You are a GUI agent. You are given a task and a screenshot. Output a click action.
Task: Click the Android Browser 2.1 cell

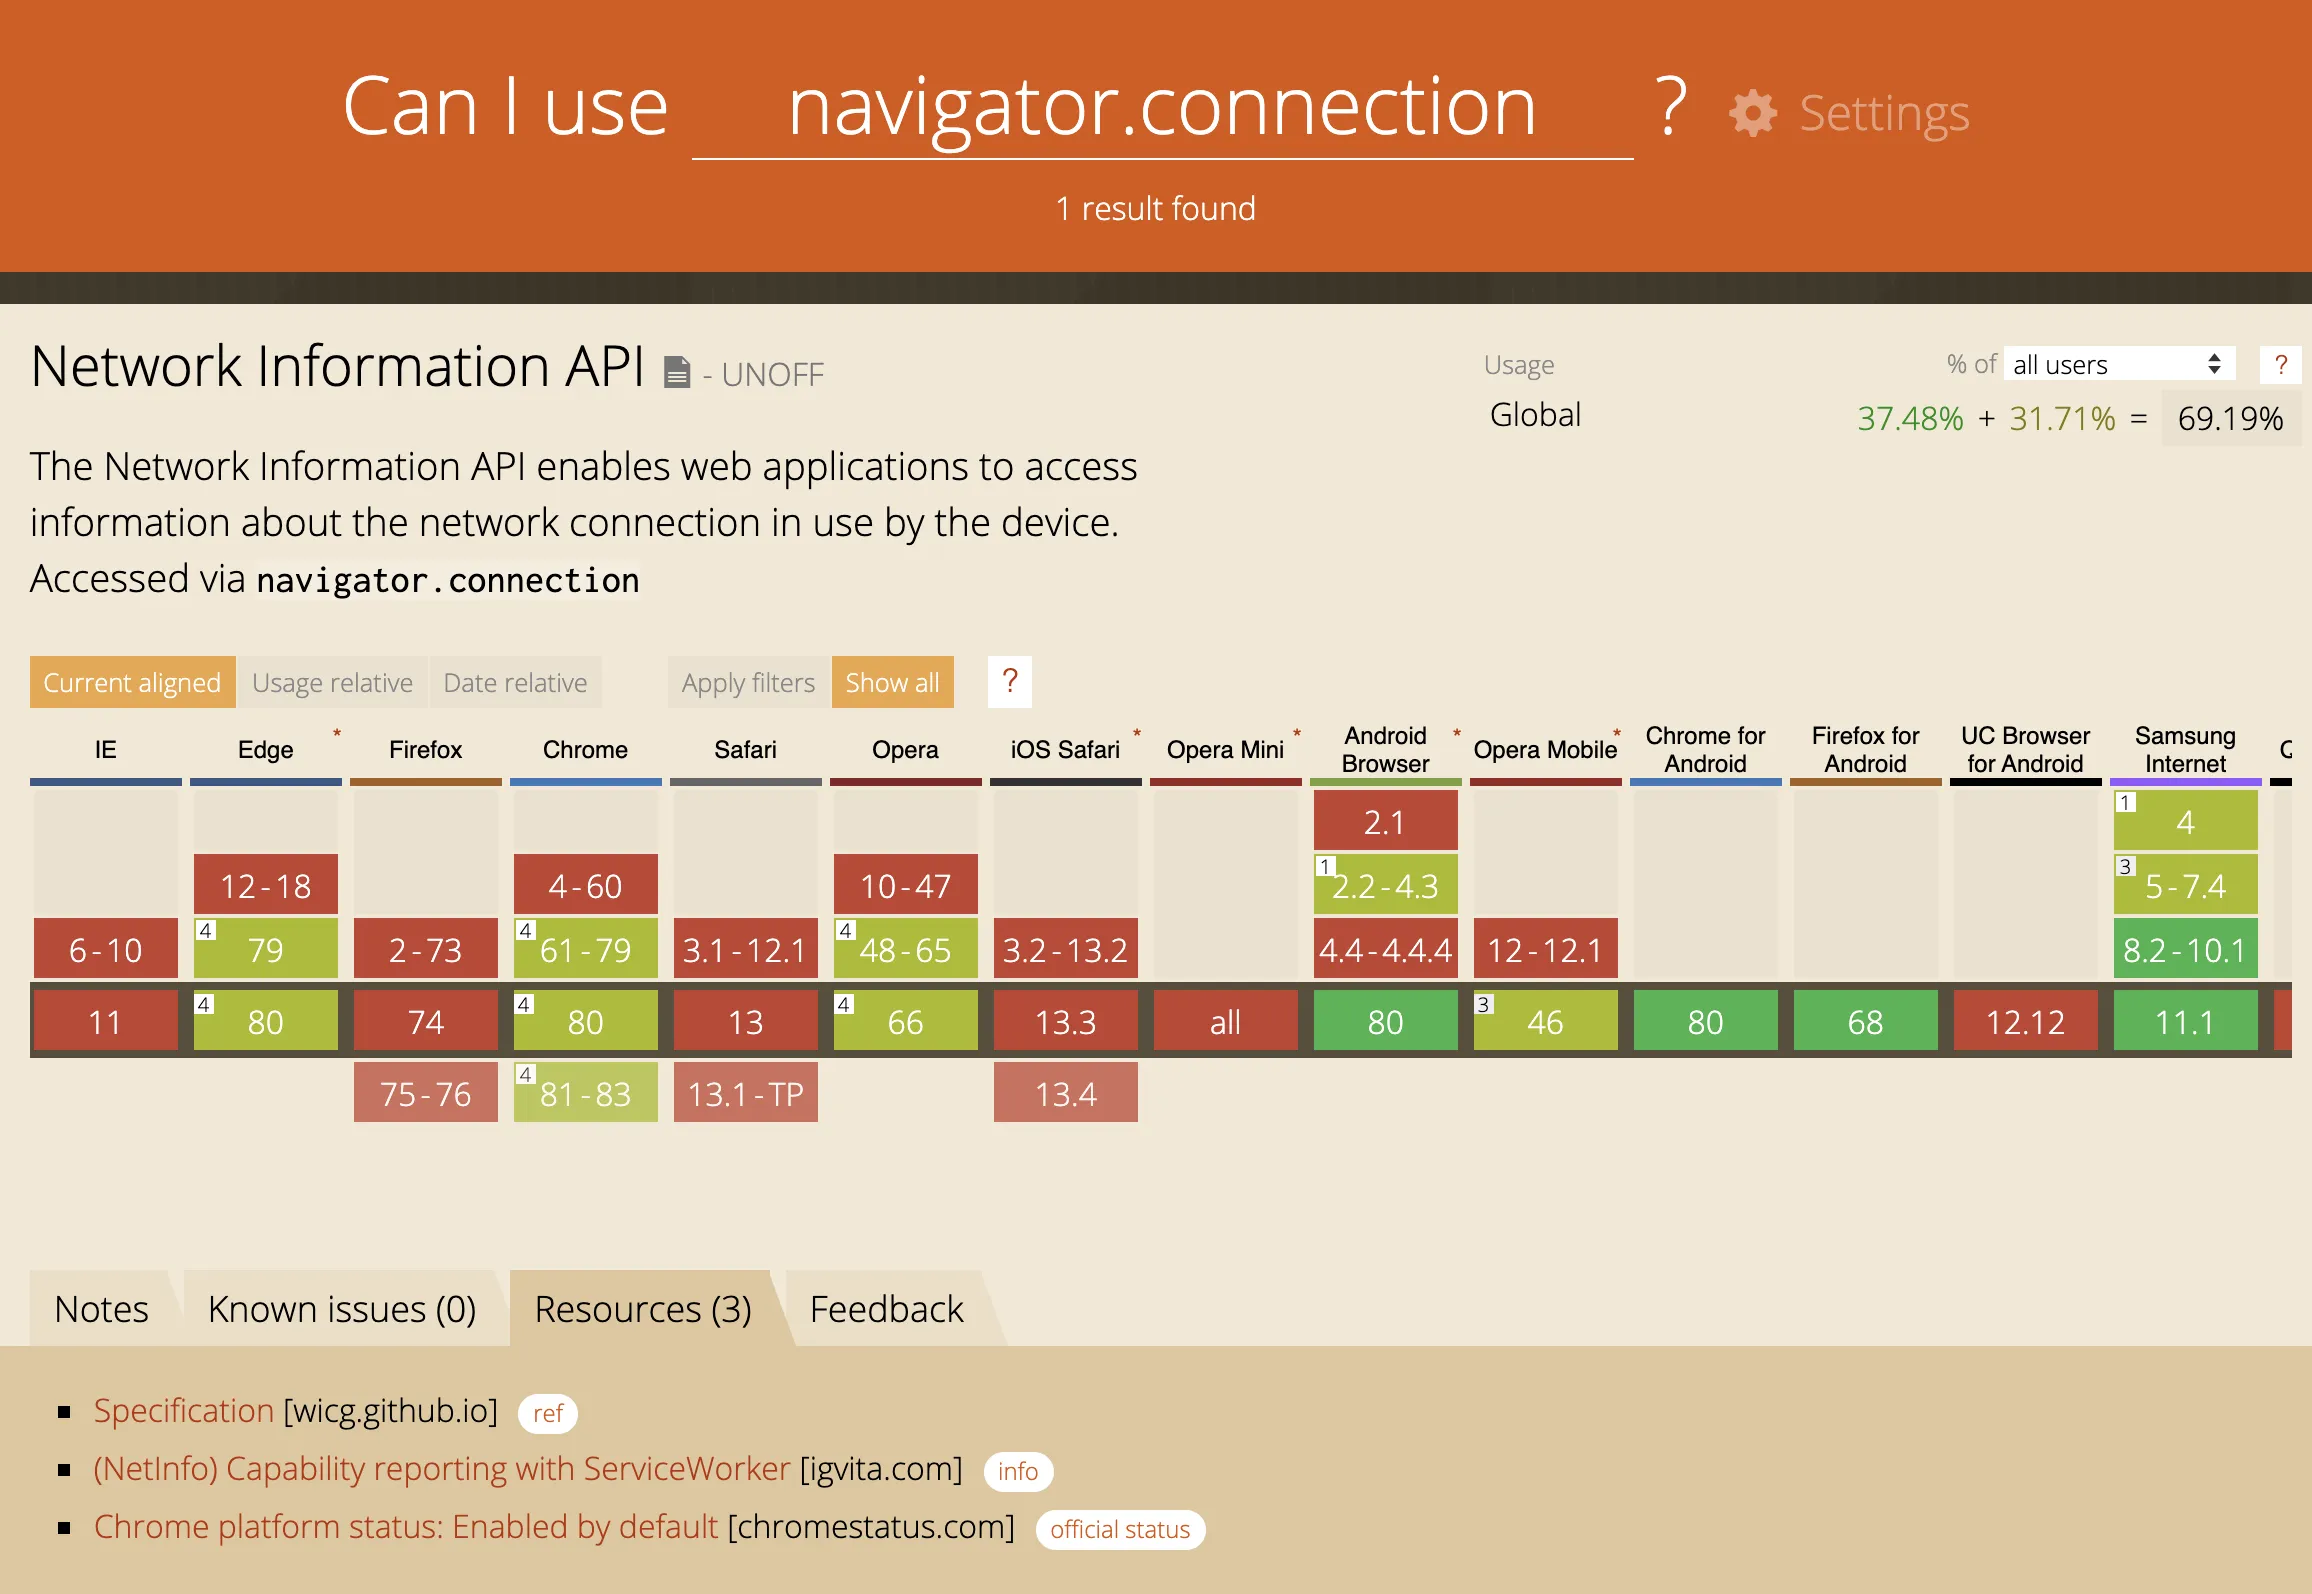point(1386,821)
